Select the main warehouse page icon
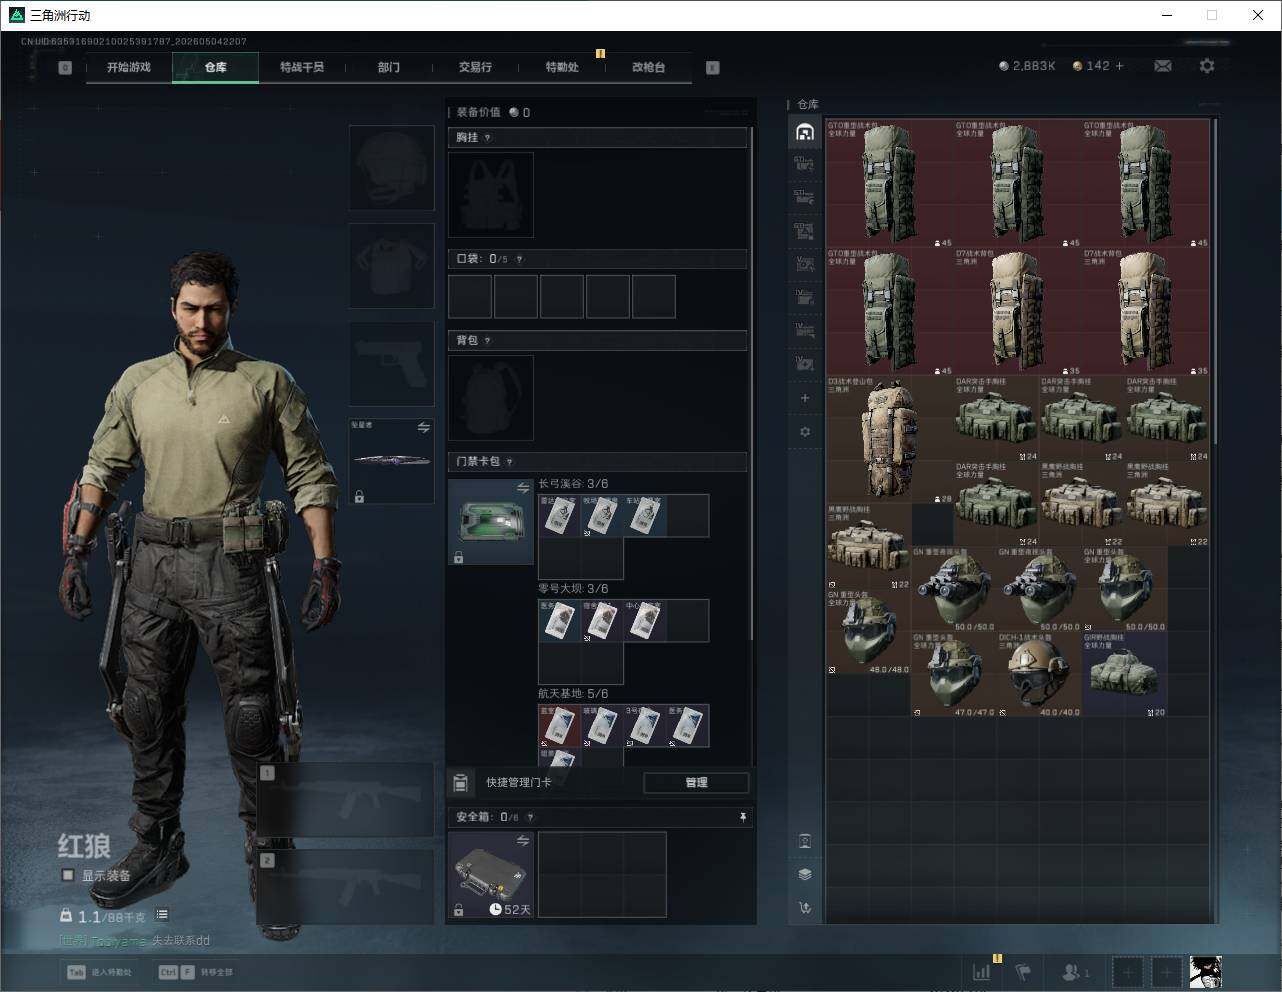Viewport: 1282px width, 992px height. point(805,133)
